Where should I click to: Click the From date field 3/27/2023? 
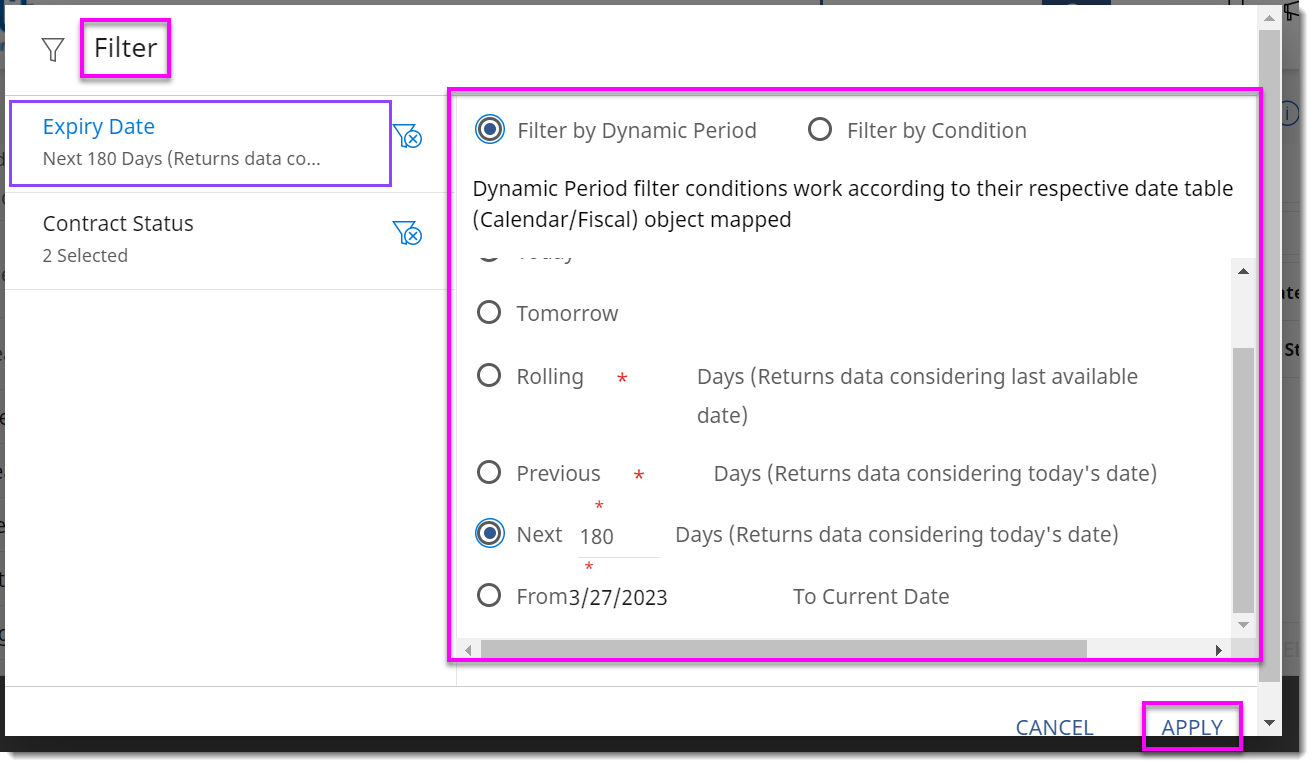[618, 598]
